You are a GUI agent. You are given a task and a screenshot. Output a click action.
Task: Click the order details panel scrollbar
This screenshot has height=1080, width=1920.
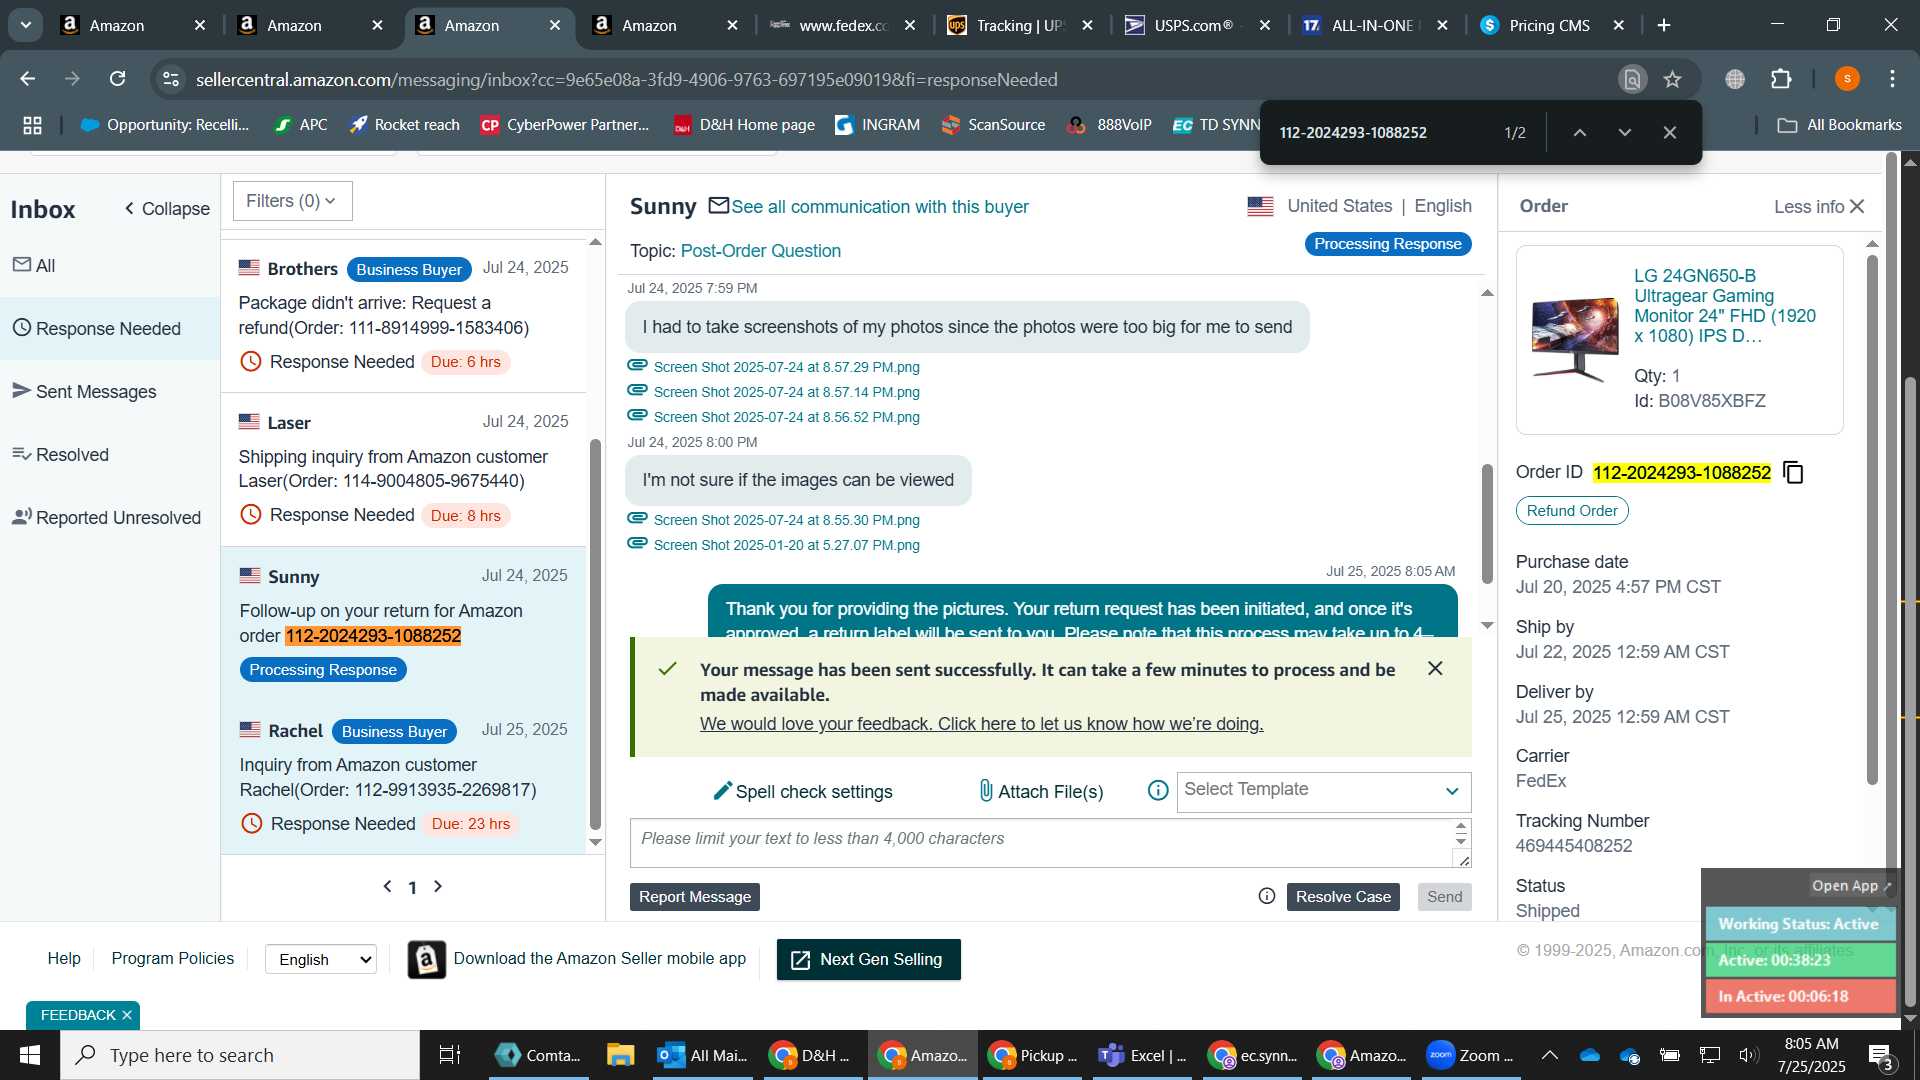1872,520
